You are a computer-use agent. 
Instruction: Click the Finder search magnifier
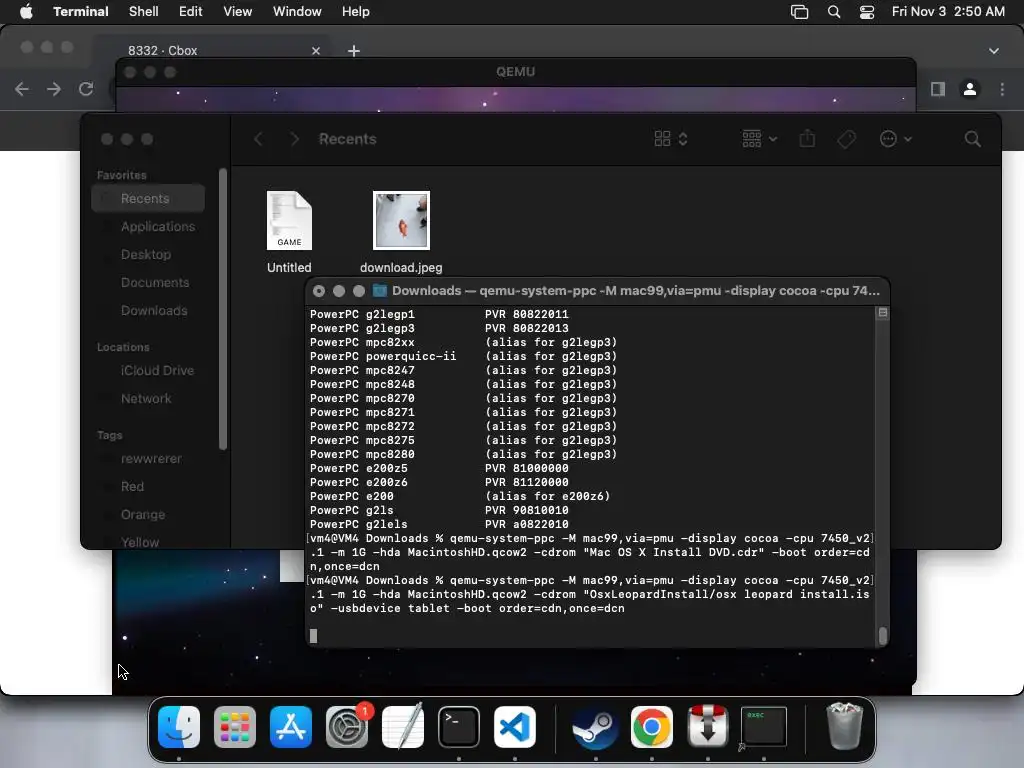(x=972, y=138)
